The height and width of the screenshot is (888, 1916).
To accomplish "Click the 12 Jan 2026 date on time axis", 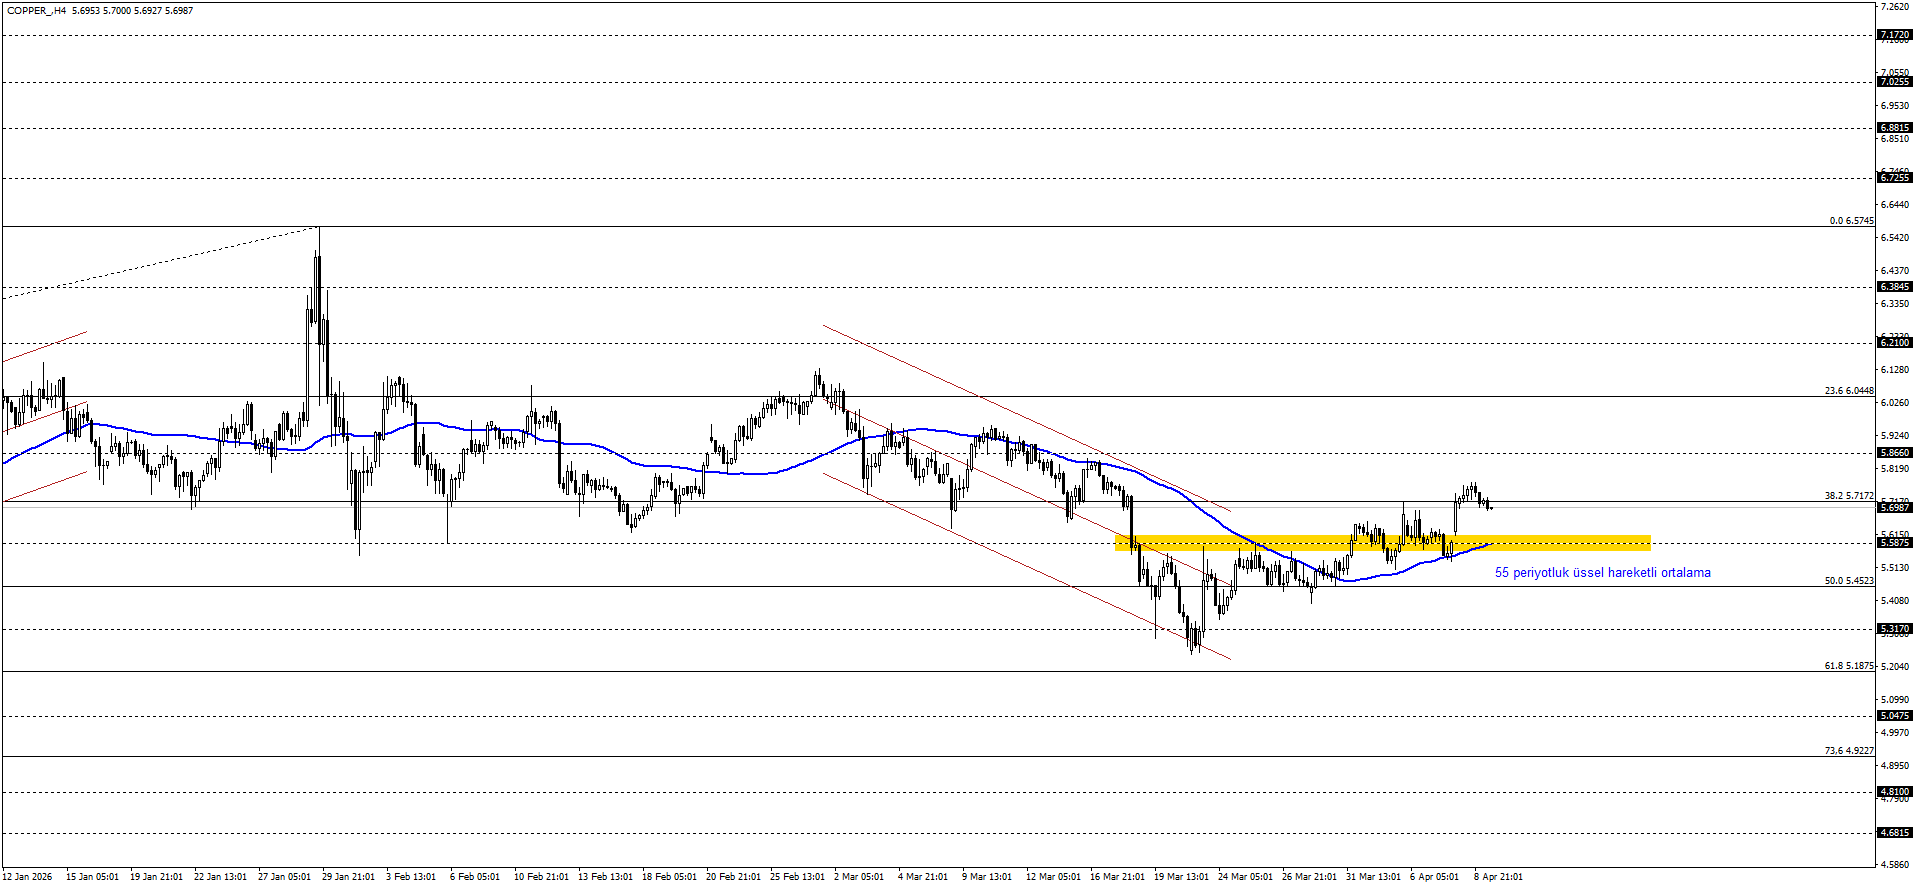I will click(27, 877).
